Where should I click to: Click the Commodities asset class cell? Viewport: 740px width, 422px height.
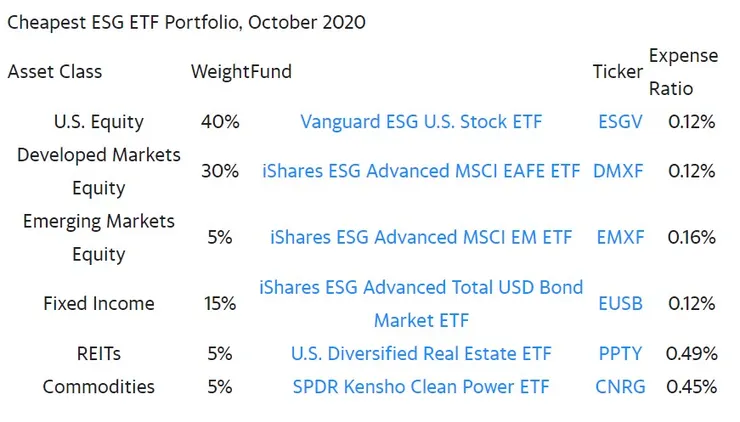coord(99,386)
